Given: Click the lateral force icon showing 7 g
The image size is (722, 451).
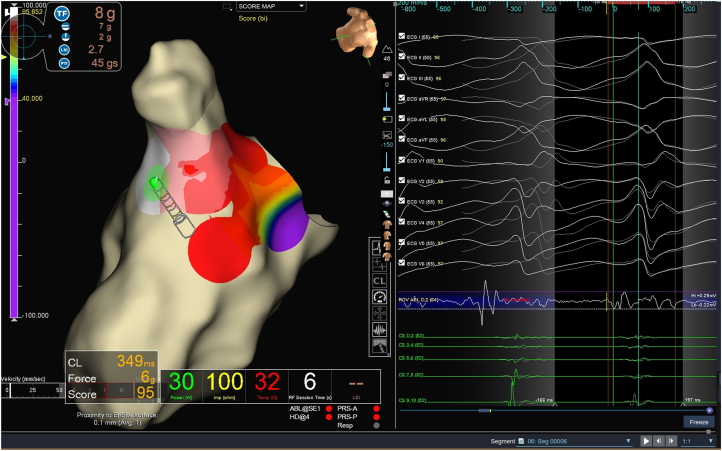Looking at the screenshot, I should (64, 27).
